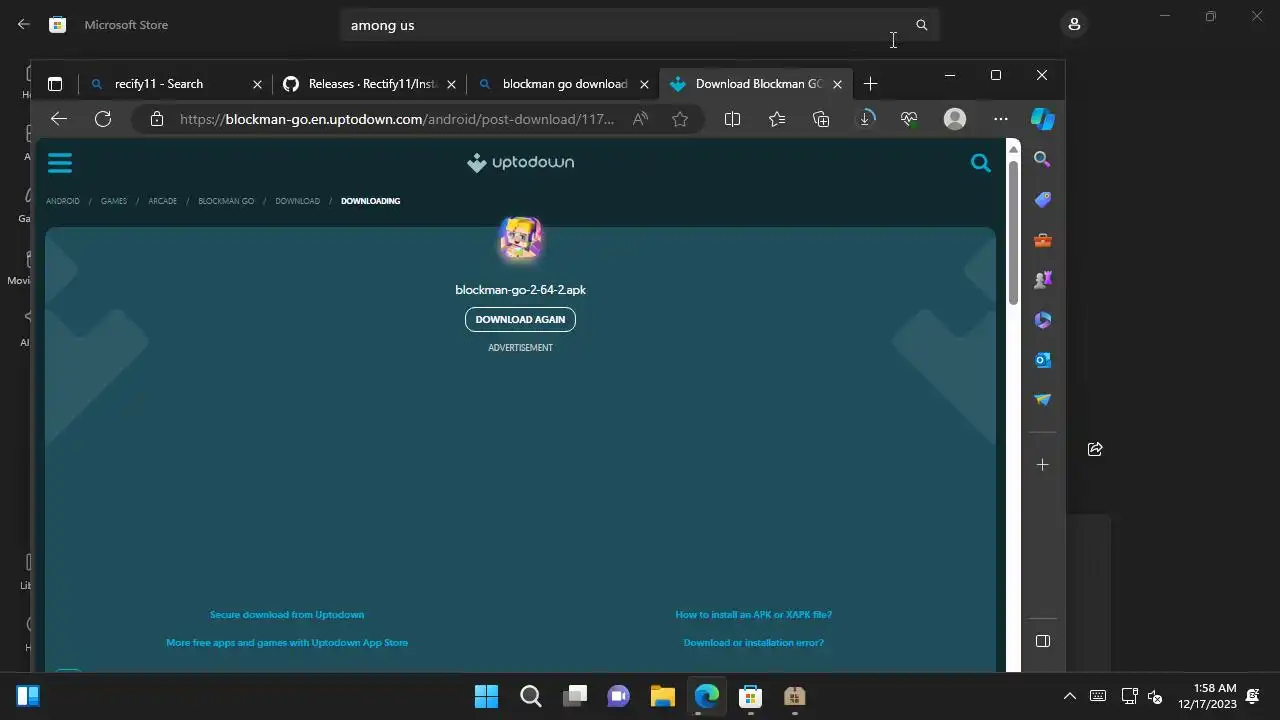The height and width of the screenshot is (720, 1280).
Task: Click the DOWNLOAD breadcrumb link
Action: coord(297,201)
